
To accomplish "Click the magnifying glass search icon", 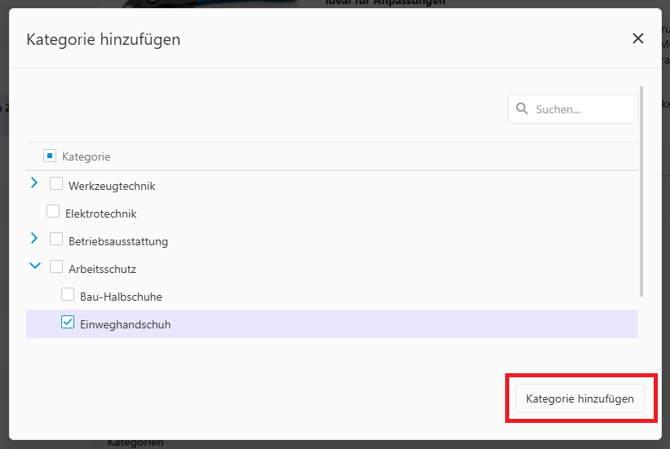I will click(522, 109).
